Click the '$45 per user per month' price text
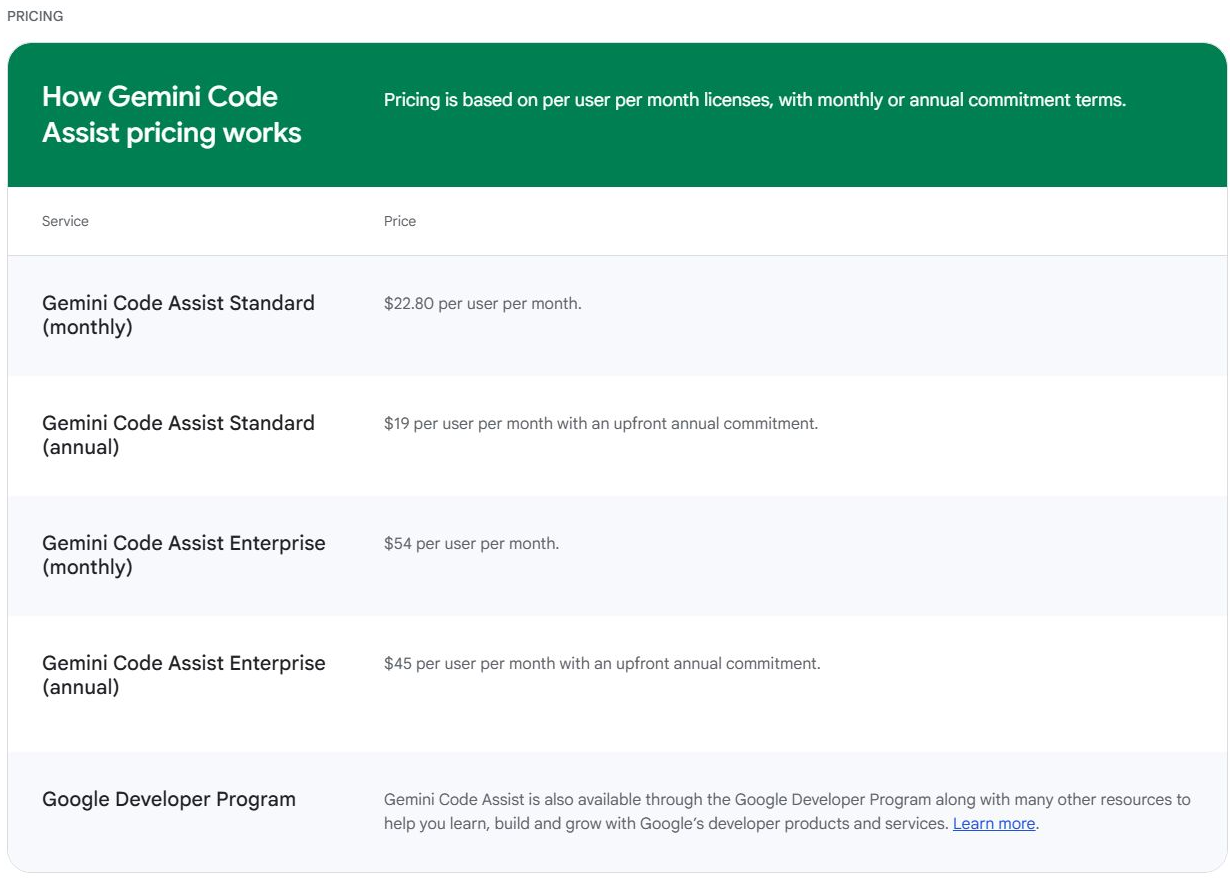Image resolution: width=1230 pixels, height=880 pixels. 602,663
